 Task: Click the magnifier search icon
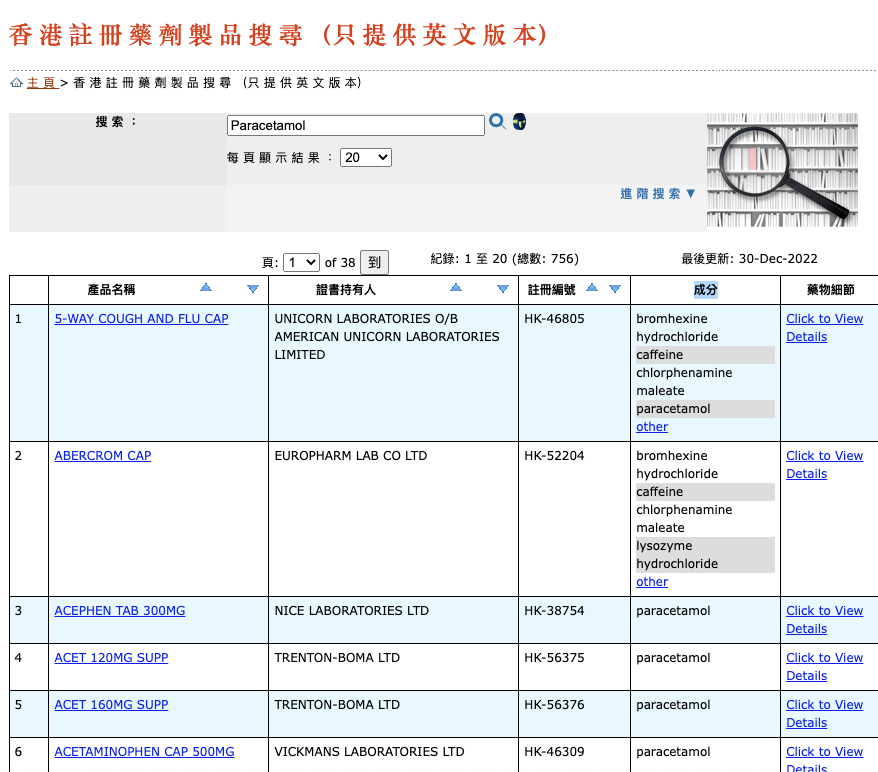[497, 122]
